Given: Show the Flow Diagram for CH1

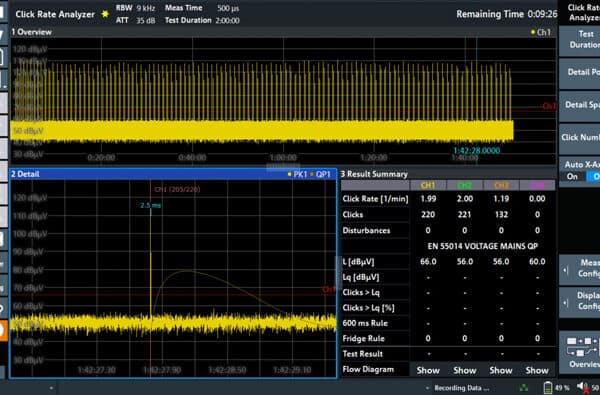Looking at the screenshot, I should coord(428,370).
